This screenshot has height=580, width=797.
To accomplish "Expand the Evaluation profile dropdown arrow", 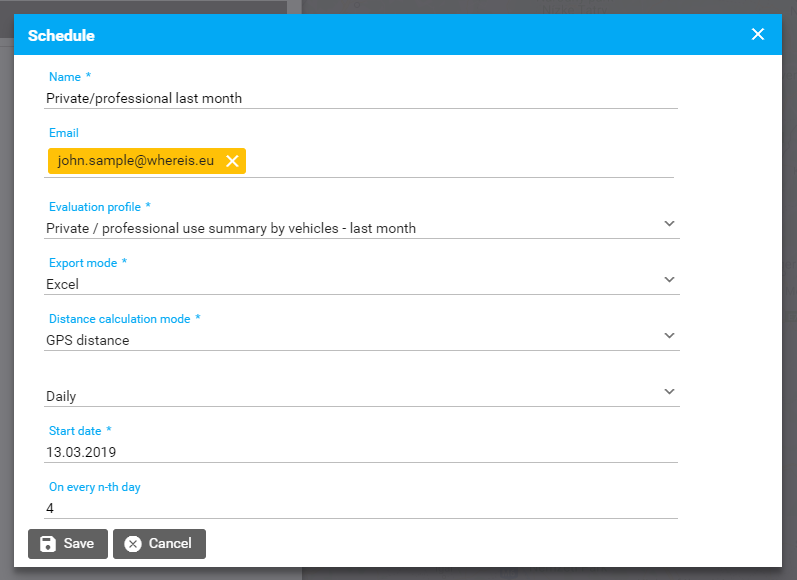I will point(669,224).
